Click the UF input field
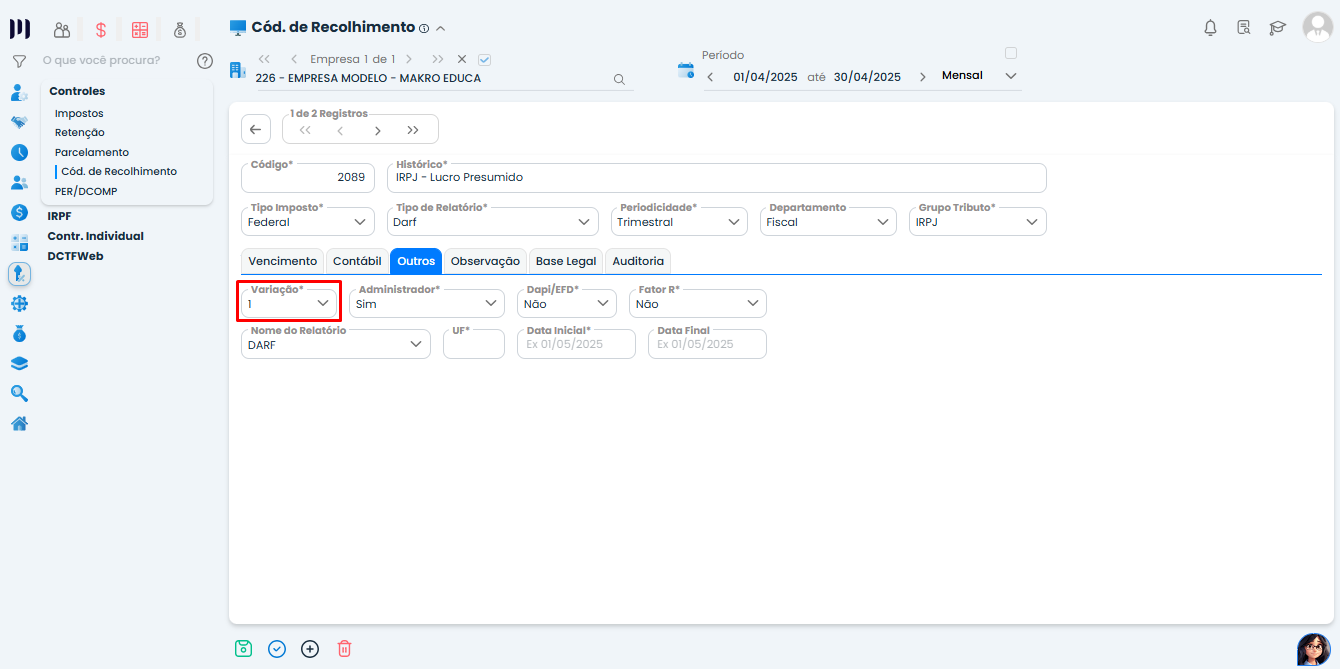 point(474,344)
